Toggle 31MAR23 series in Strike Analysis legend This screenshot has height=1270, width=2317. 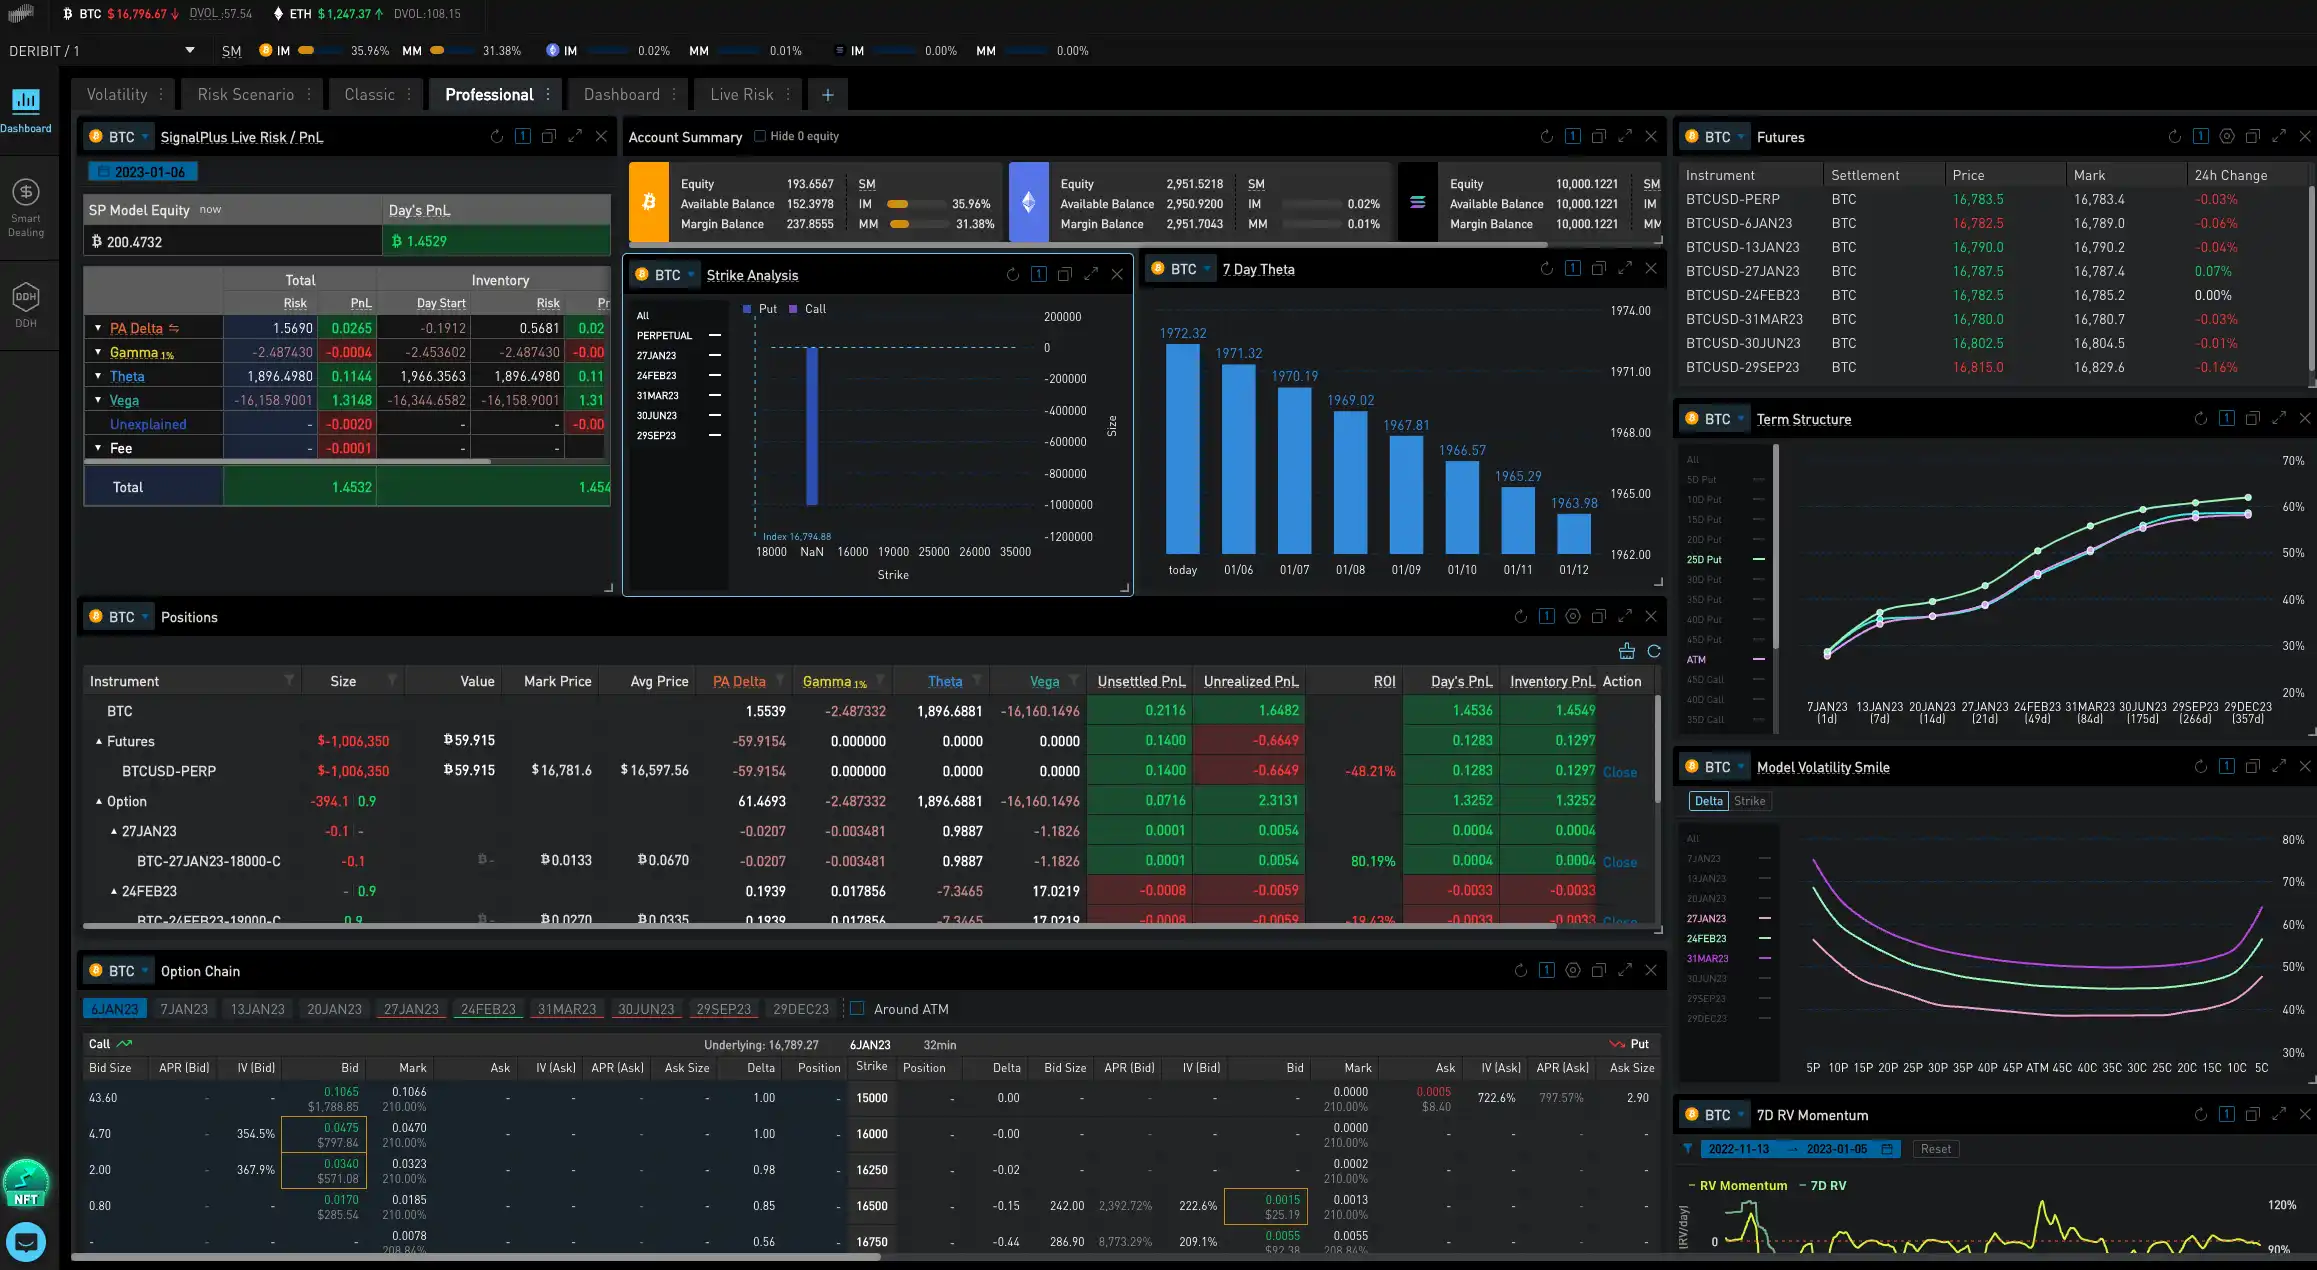[679, 395]
